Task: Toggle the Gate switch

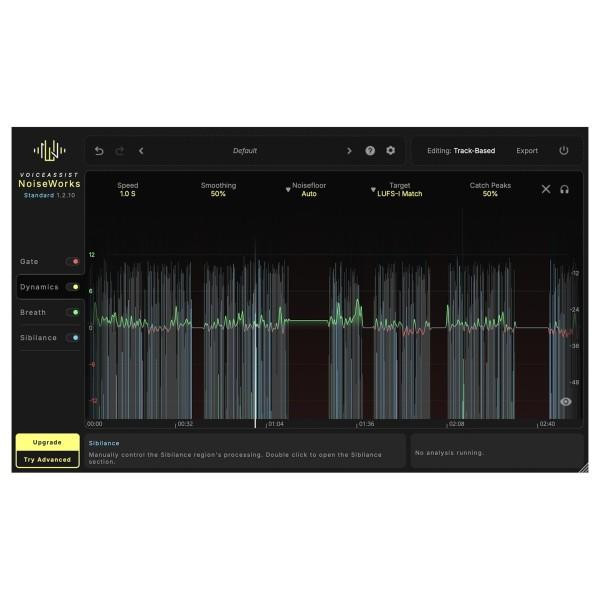Action: [72, 261]
